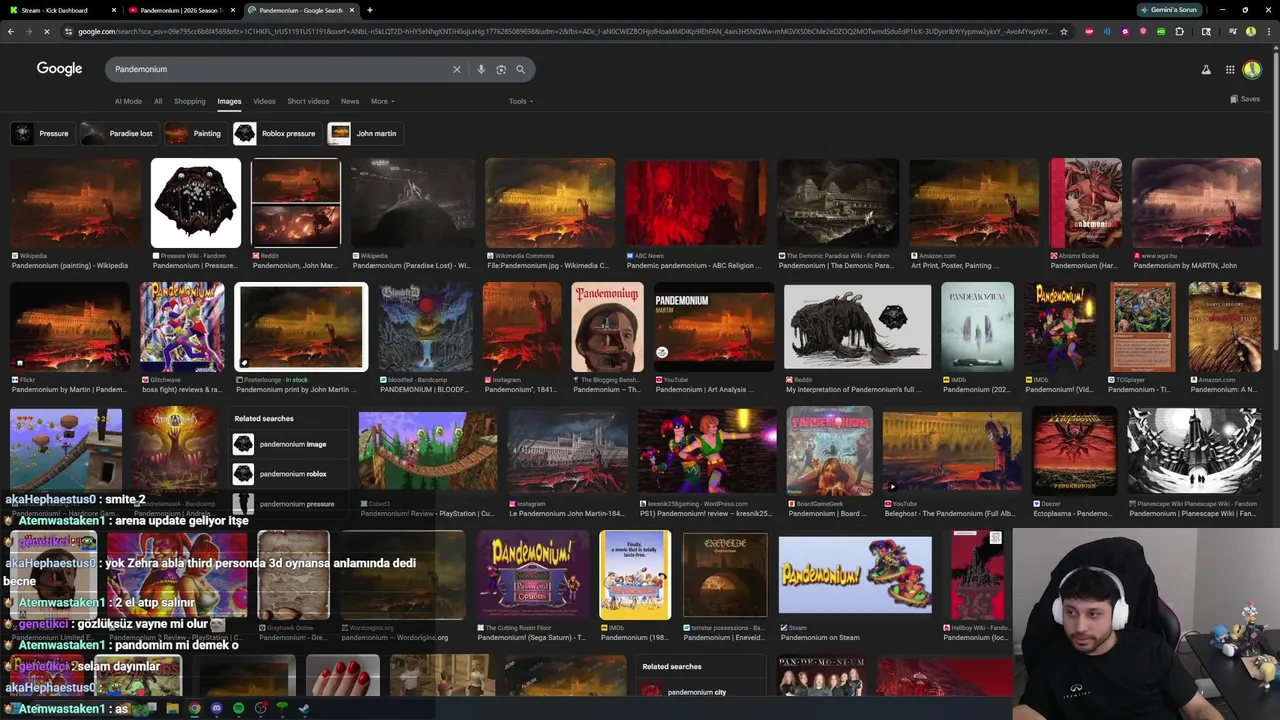Open a new browser tab with plus
The width and height of the screenshot is (1280, 720).
pyautogui.click(x=370, y=10)
